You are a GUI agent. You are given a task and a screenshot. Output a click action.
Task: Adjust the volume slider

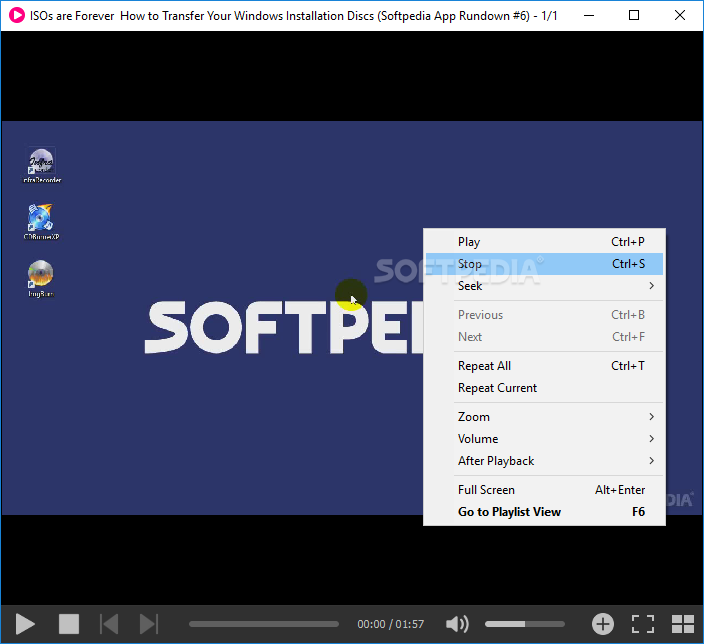pos(524,624)
